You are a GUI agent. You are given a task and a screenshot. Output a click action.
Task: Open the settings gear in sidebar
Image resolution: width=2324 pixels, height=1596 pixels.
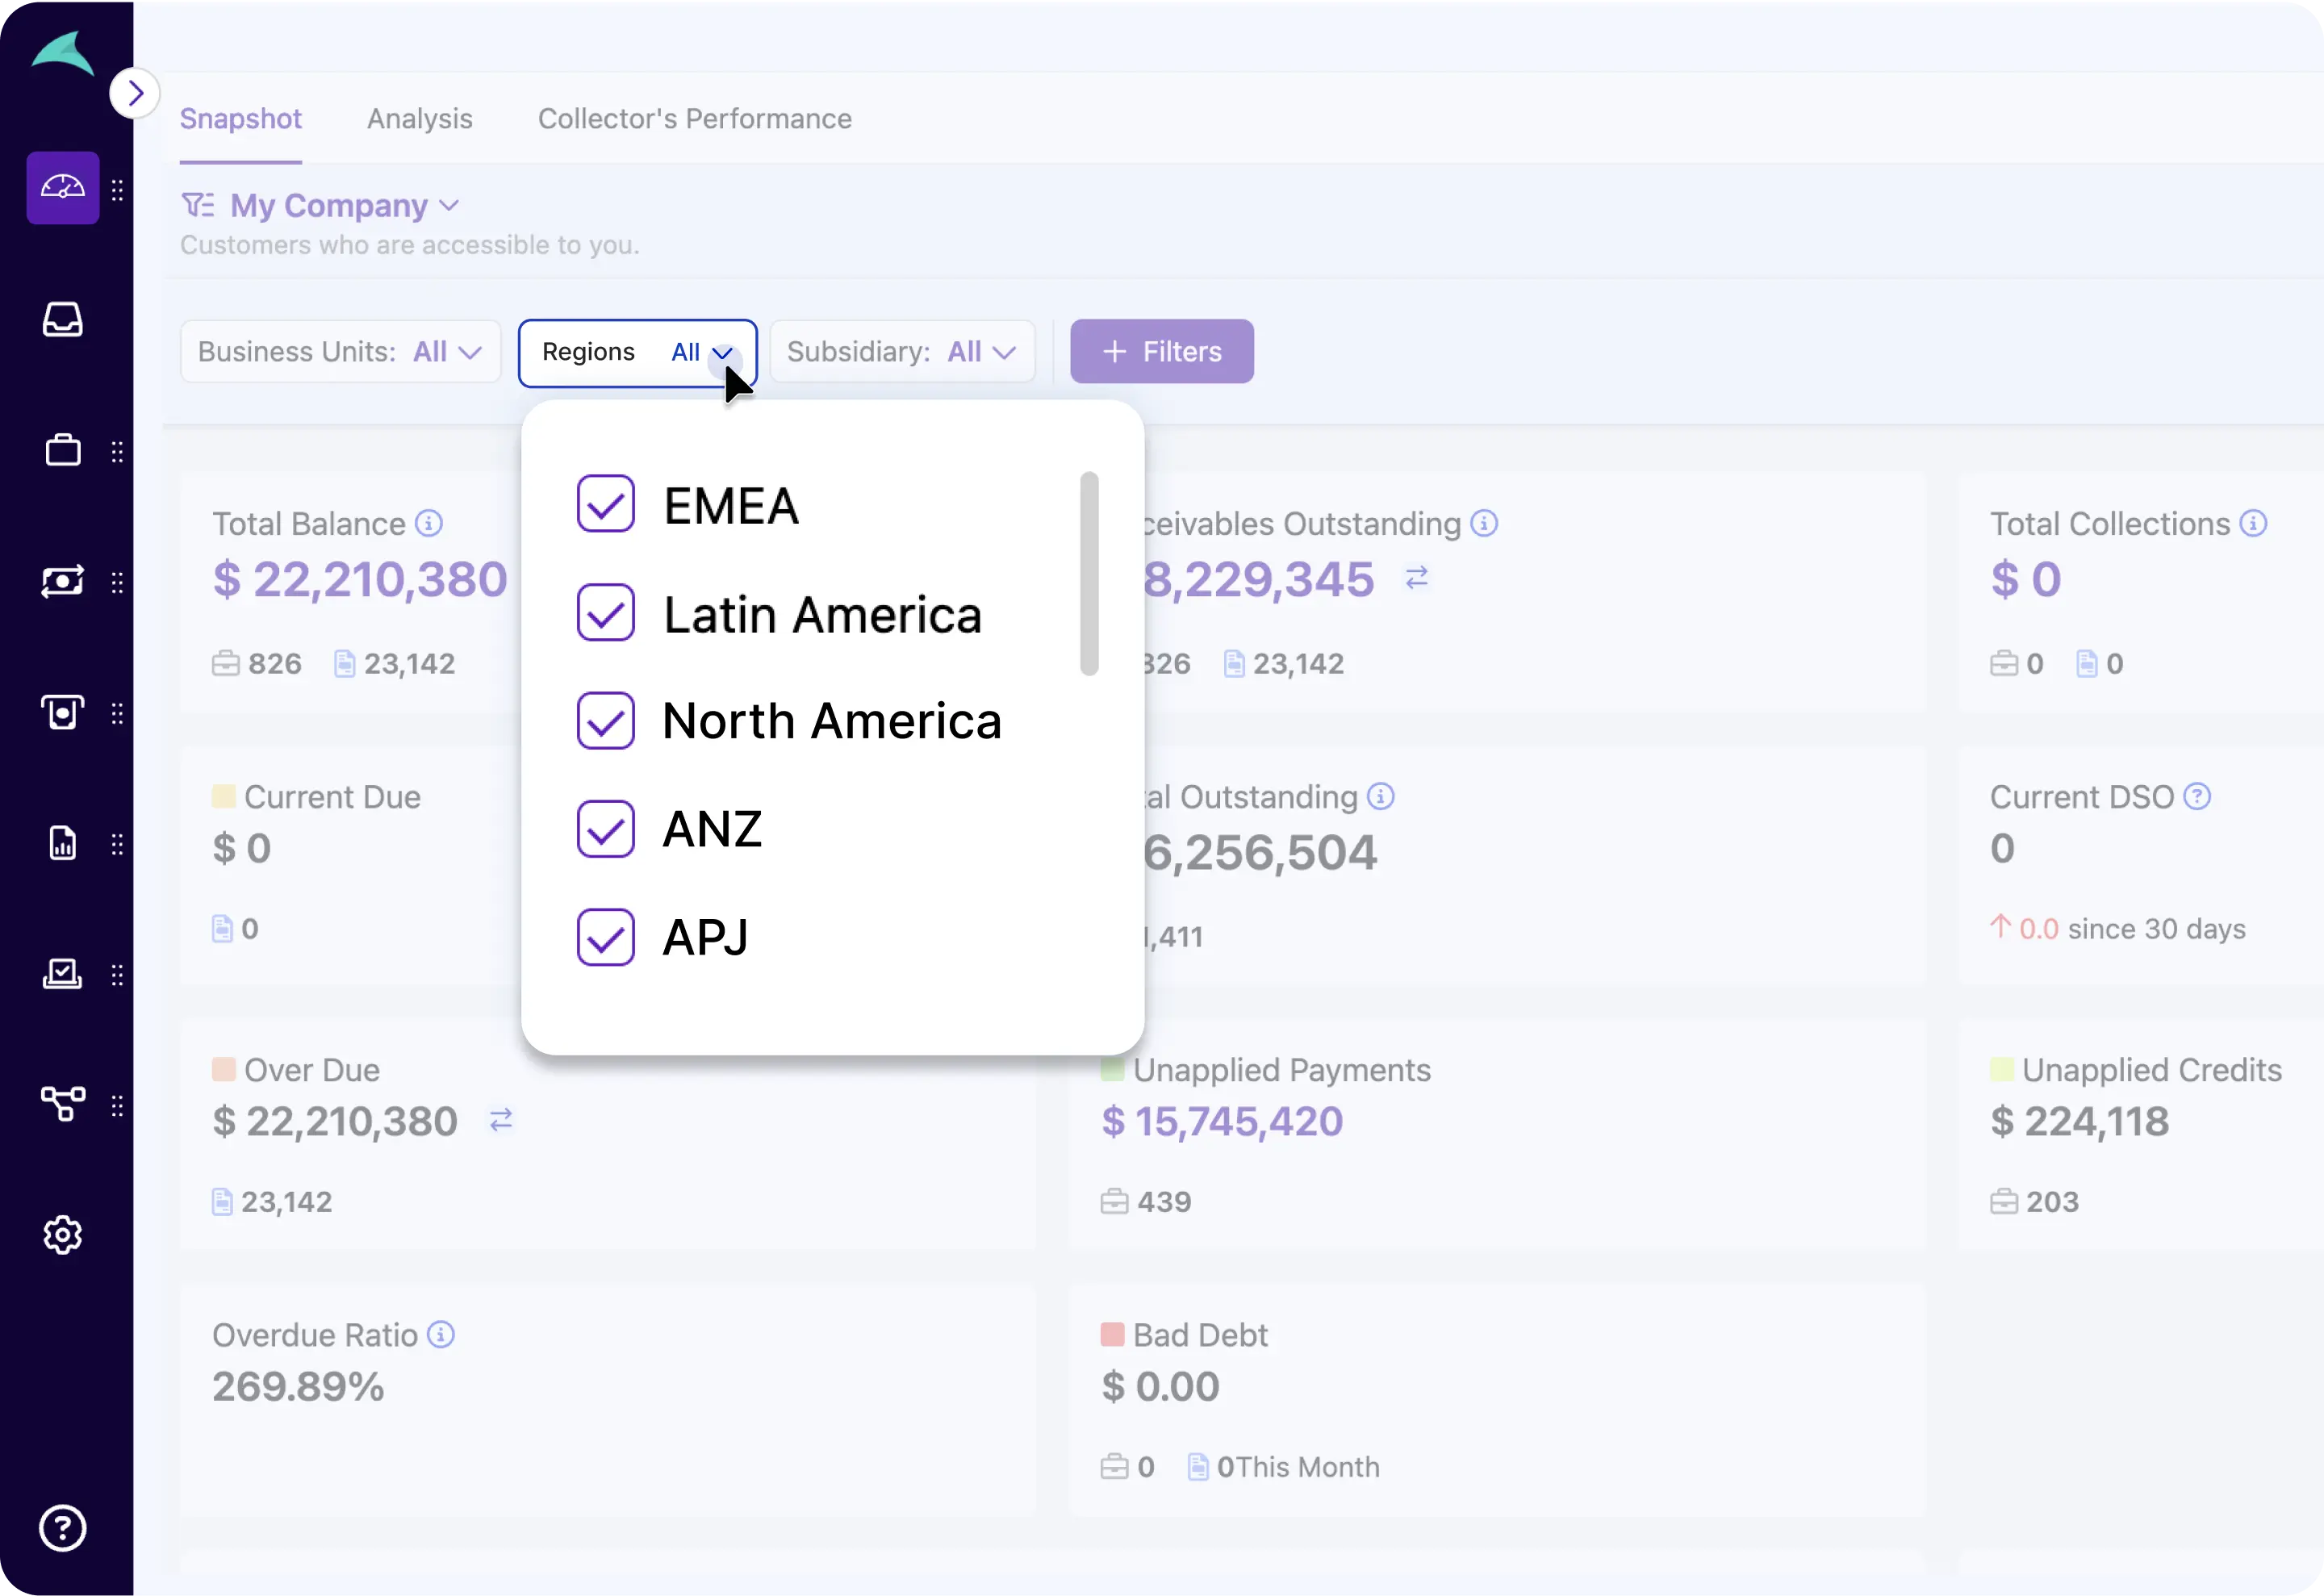click(x=62, y=1236)
